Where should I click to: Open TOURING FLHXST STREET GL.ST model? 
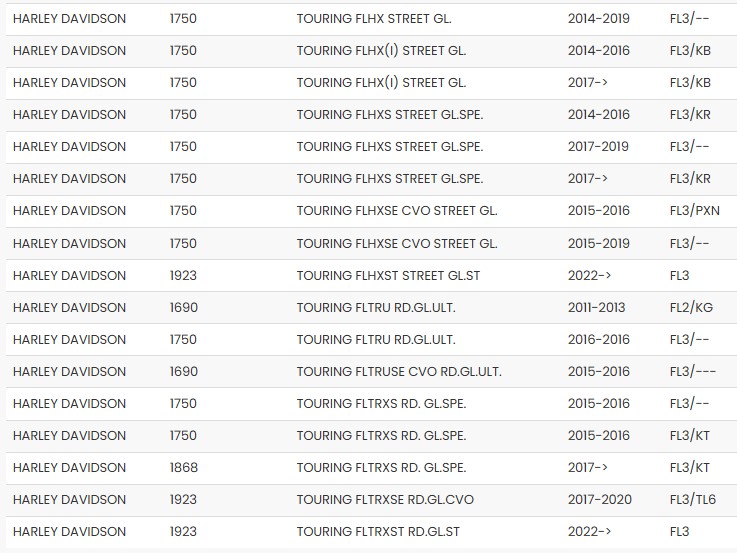pos(389,275)
